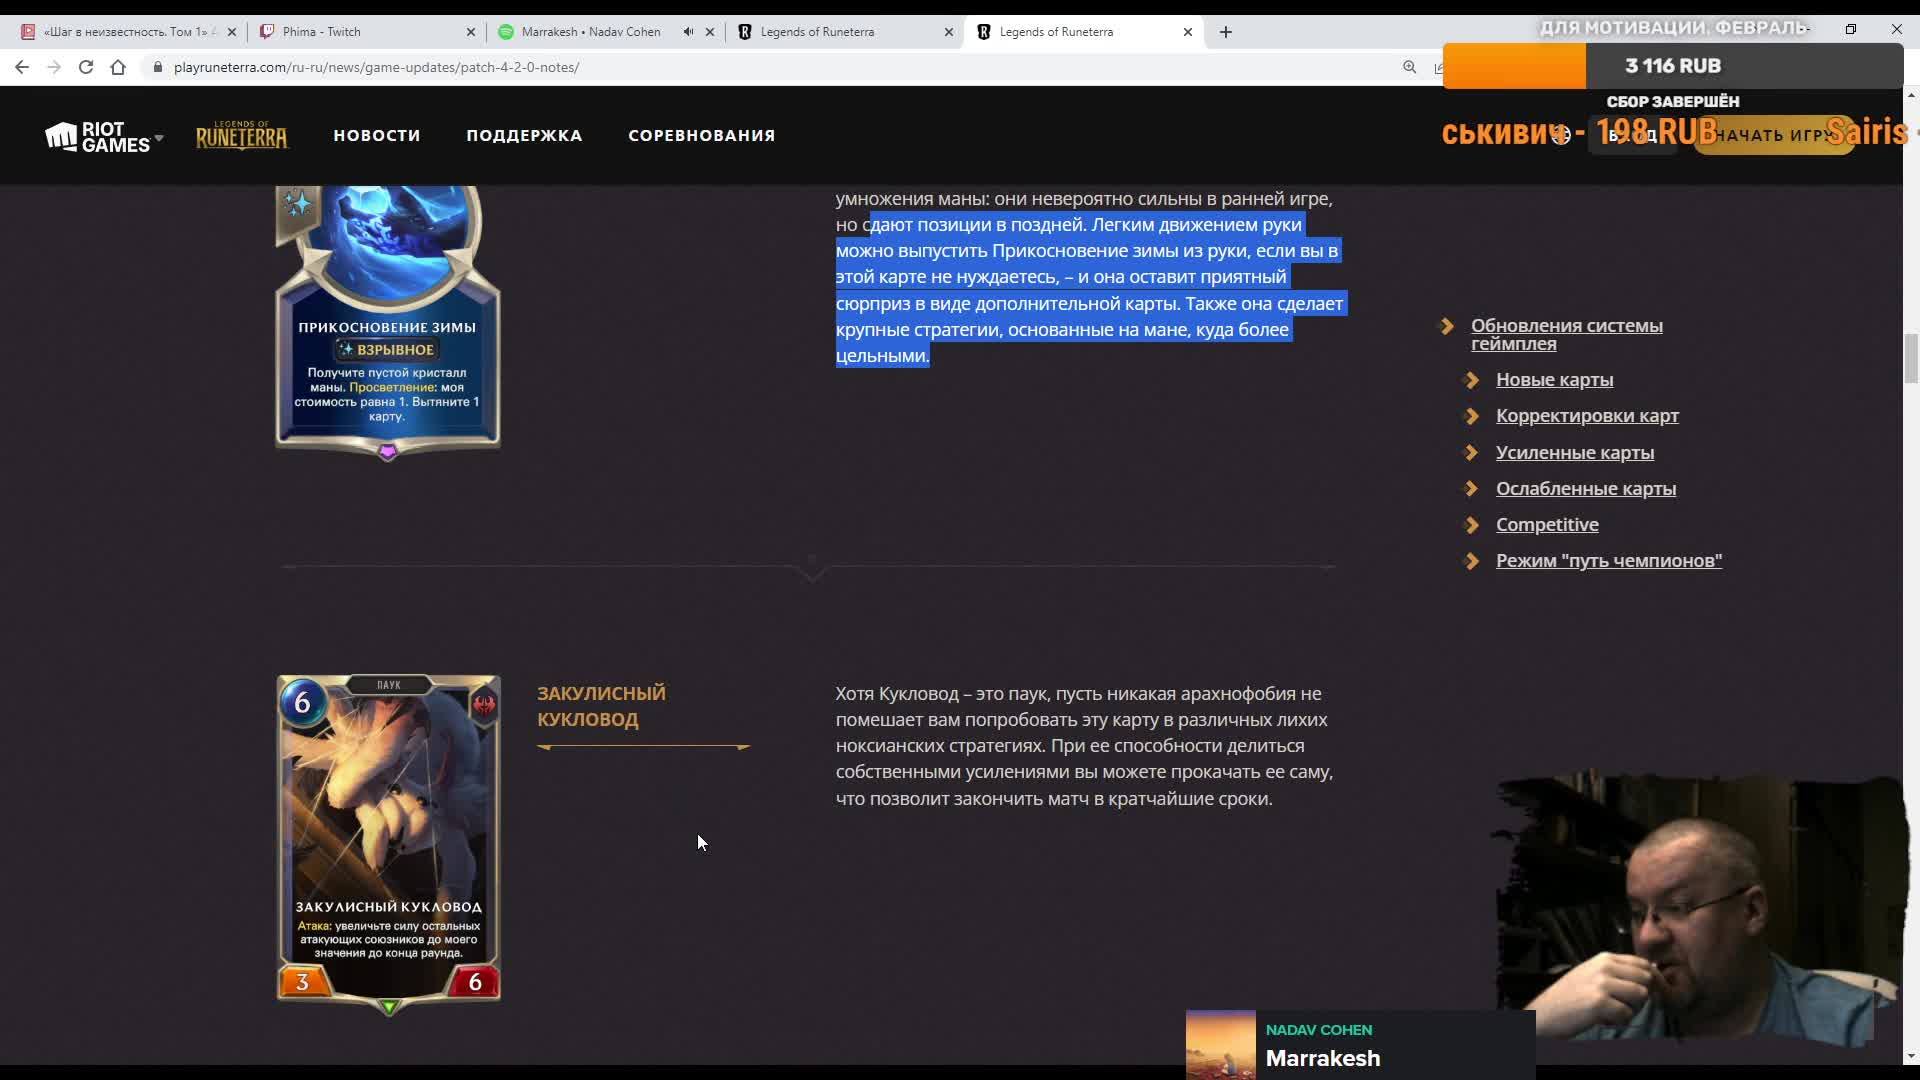Jump to Усиленные карты section
The width and height of the screenshot is (1920, 1080).
click(x=1575, y=453)
